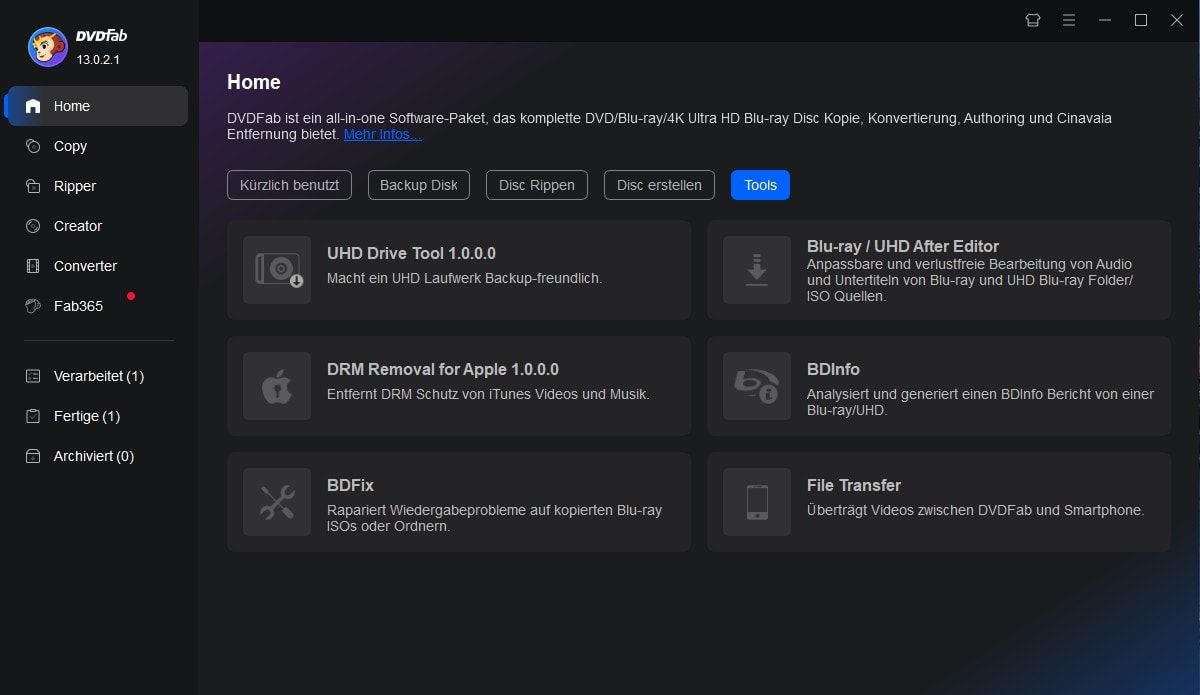This screenshot has width=1200, height=695.
Task: Open Creator module
Action: pos(97,226)
